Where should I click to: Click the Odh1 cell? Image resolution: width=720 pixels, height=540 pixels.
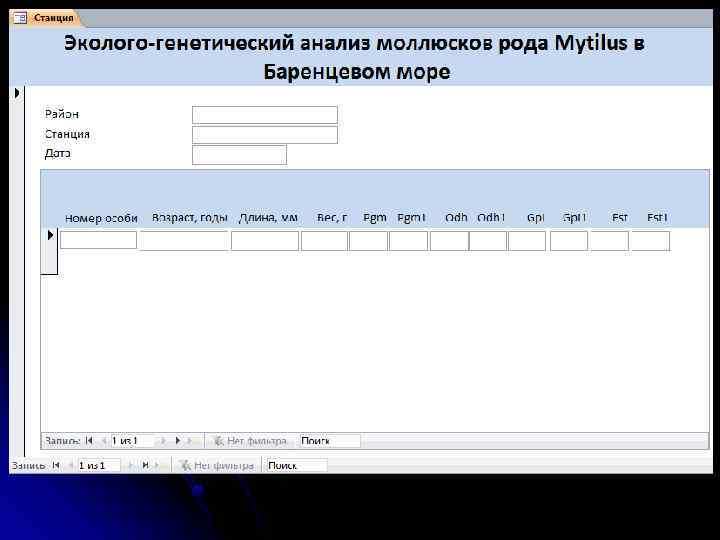click(488, 241)
